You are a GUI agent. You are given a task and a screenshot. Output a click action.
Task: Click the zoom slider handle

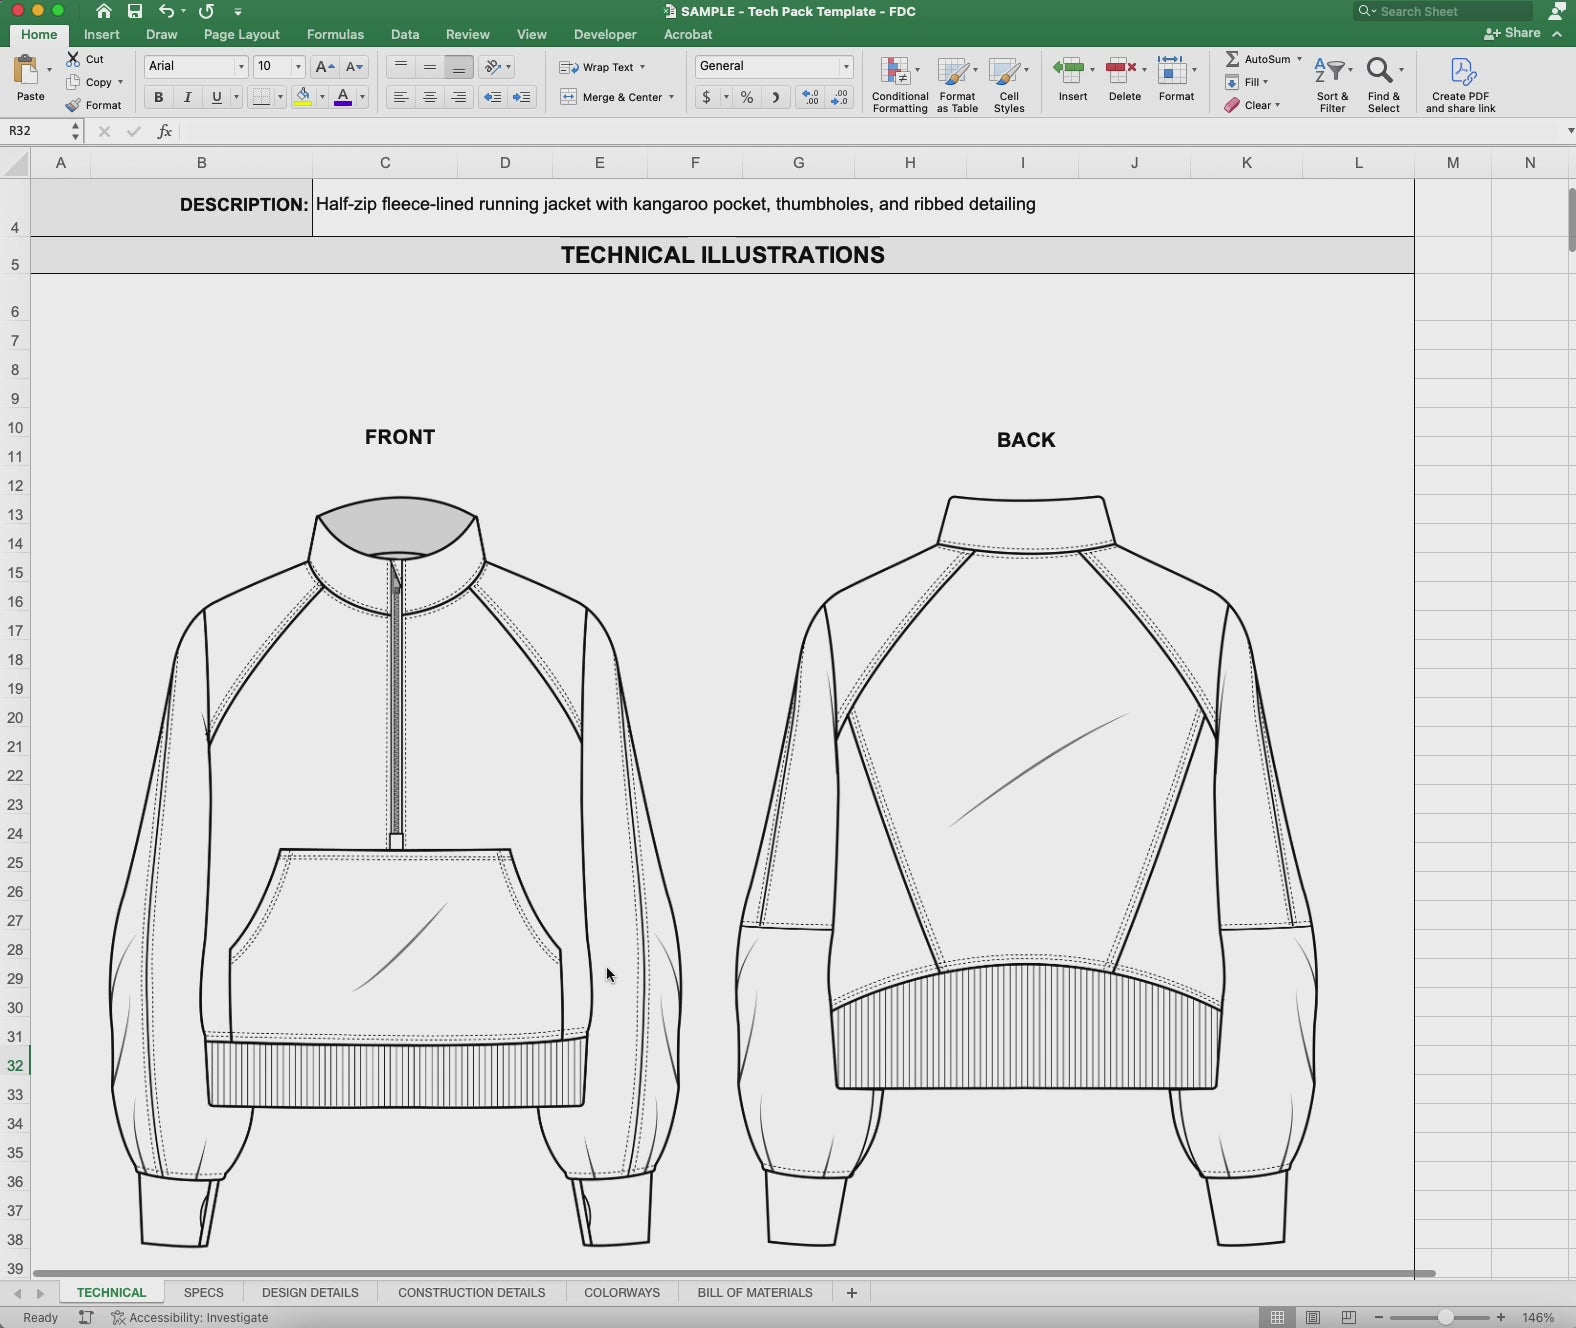tap(1445, 1317)
